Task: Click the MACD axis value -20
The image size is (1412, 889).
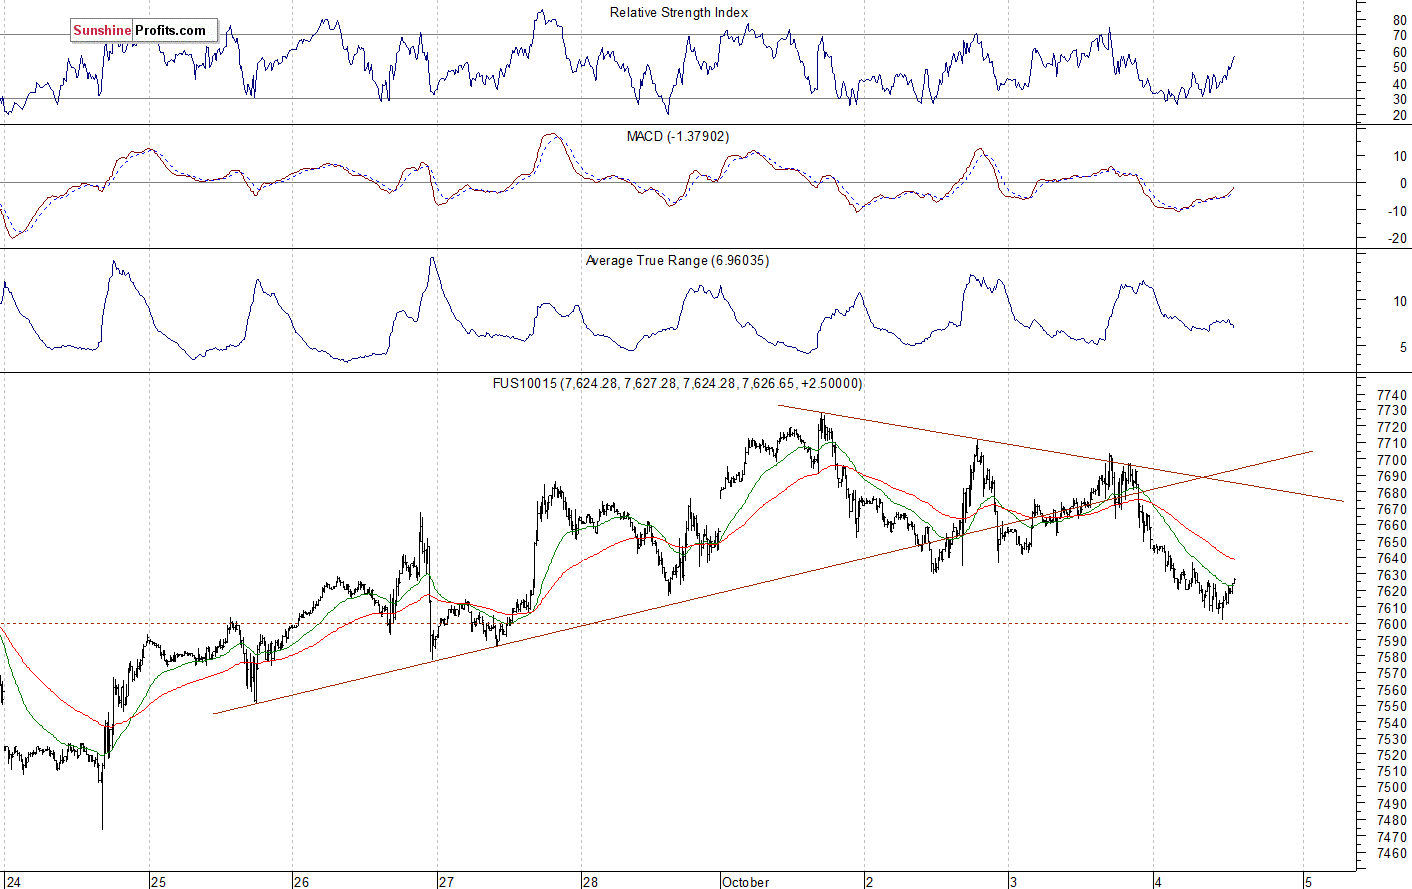Action: point(1398,239)
